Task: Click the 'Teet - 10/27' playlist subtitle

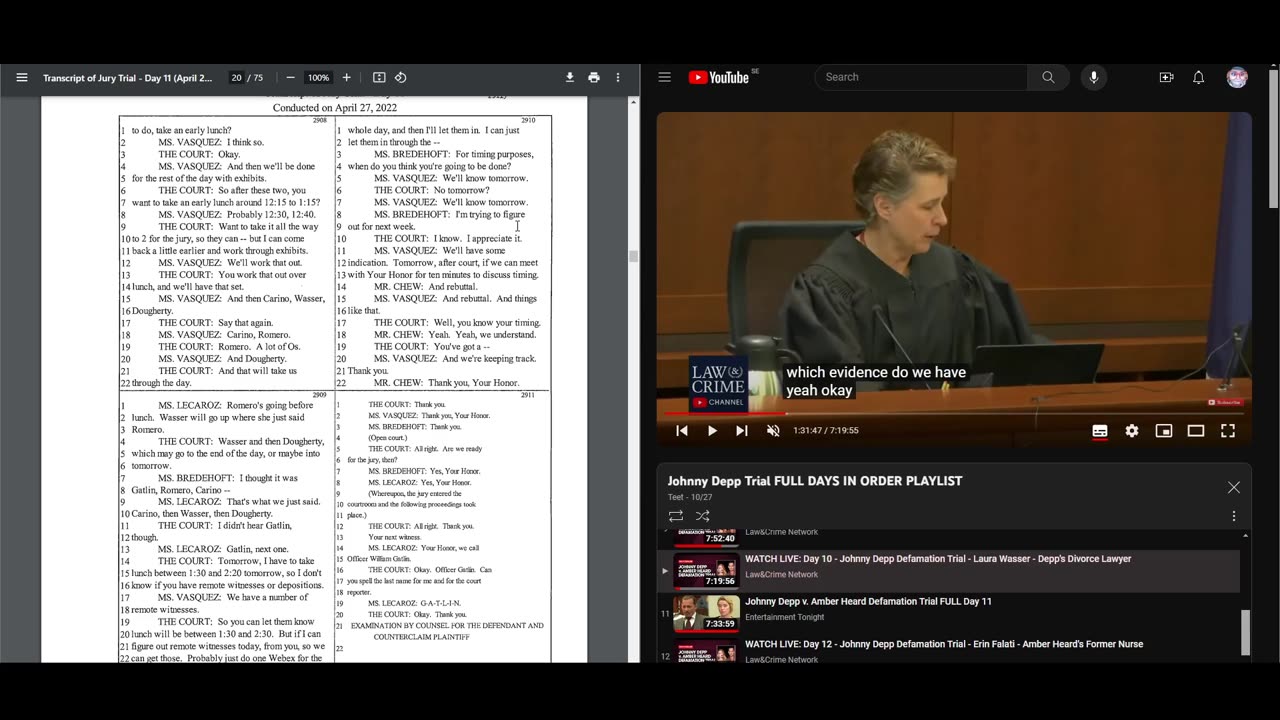Action: click(x=690, y=497)
